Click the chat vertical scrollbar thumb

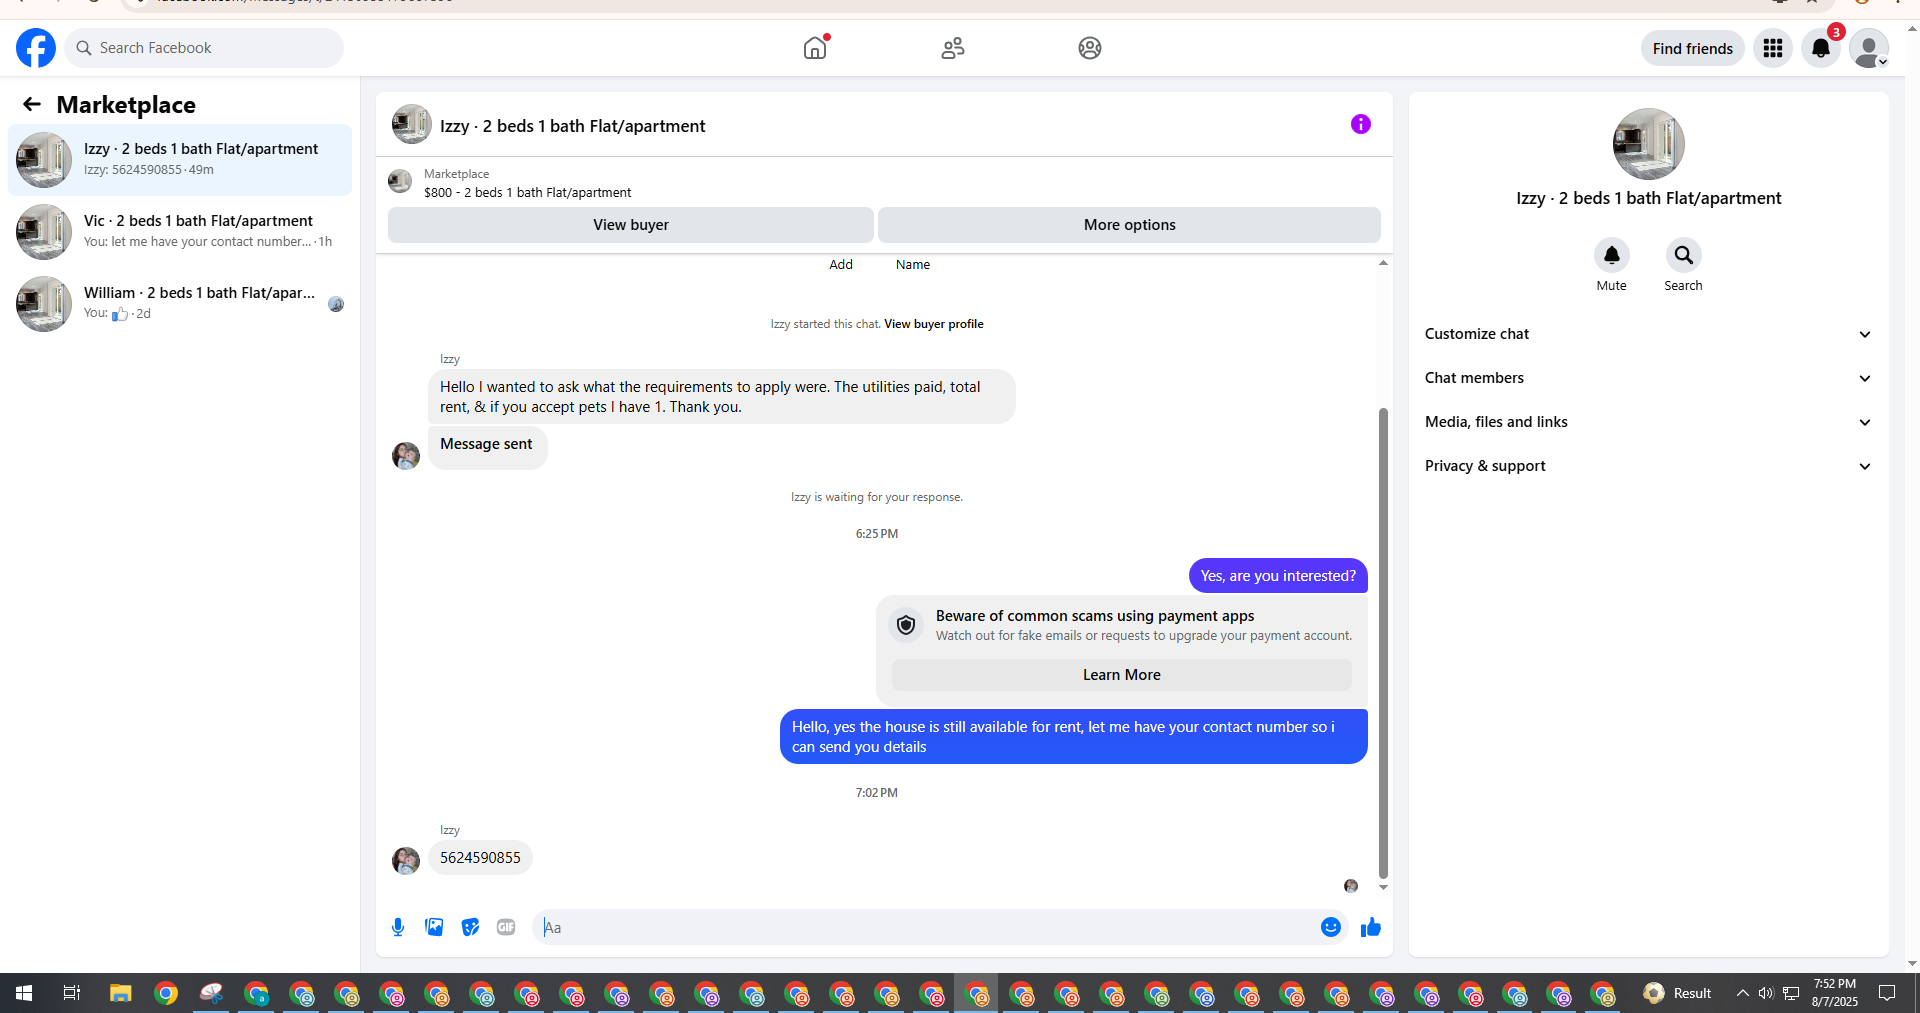click(1383, 643)
